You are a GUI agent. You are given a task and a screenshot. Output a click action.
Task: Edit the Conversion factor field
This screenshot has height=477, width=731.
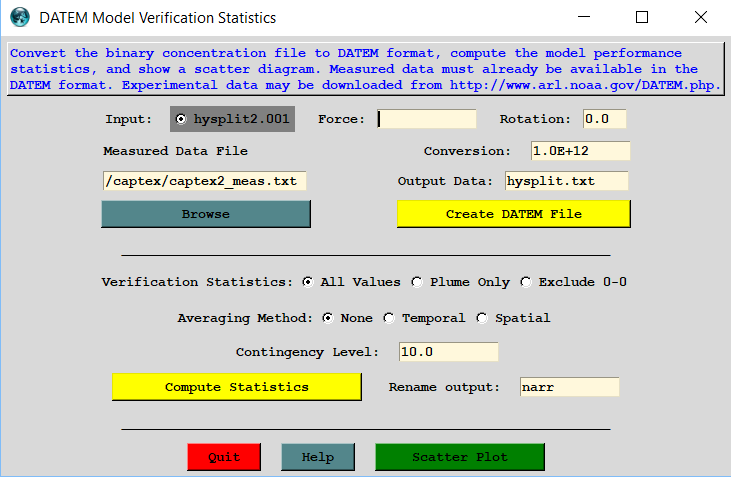tap(580, 151)
